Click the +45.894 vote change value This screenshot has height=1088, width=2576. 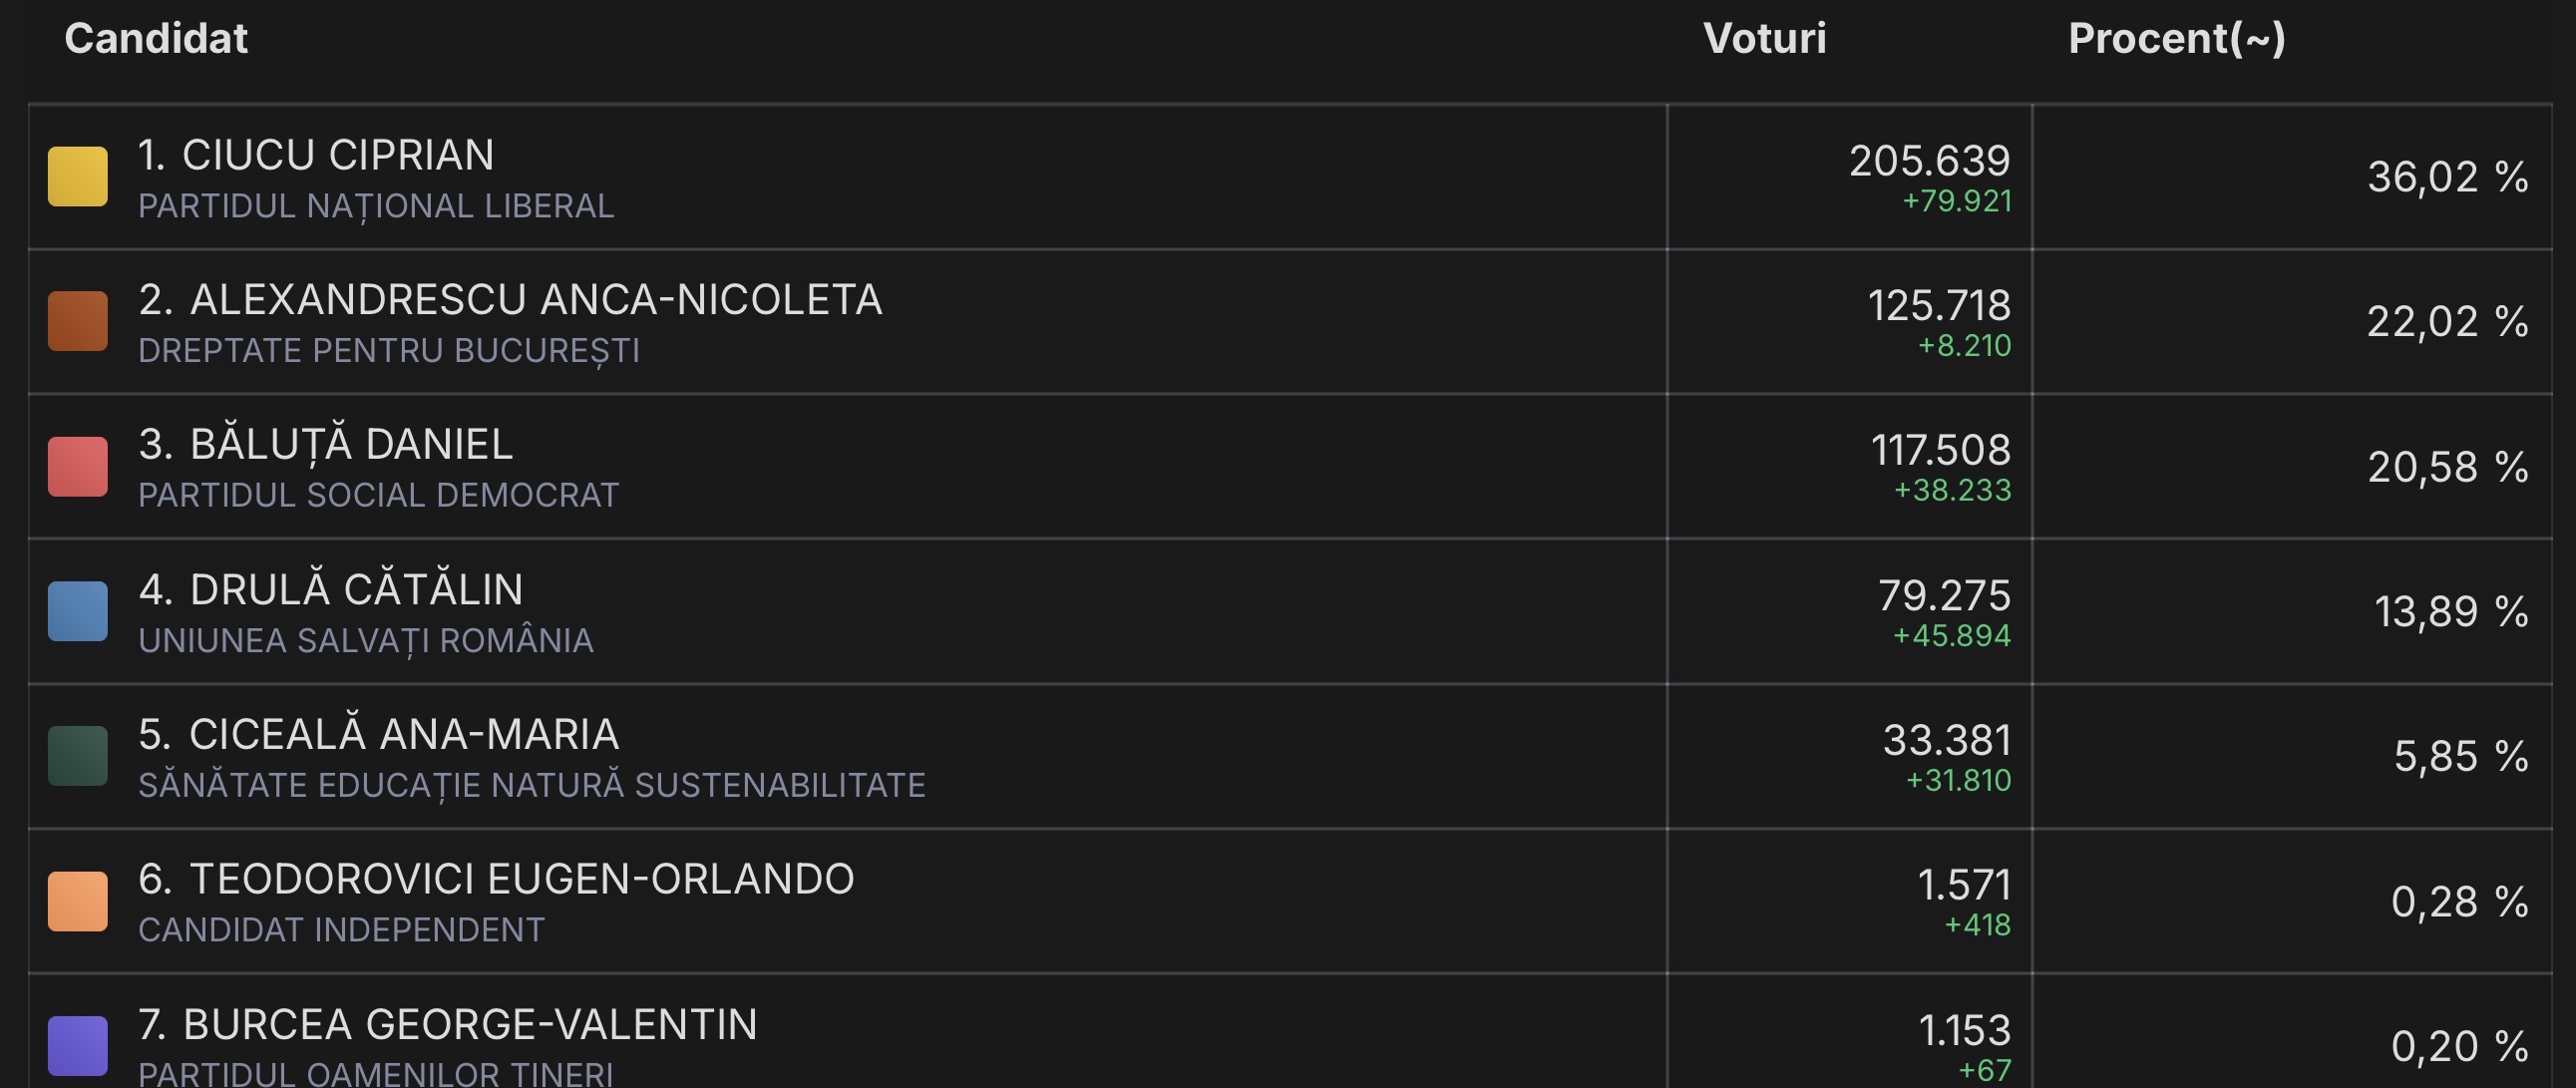pyautogui.click(x=1951, y=636)
